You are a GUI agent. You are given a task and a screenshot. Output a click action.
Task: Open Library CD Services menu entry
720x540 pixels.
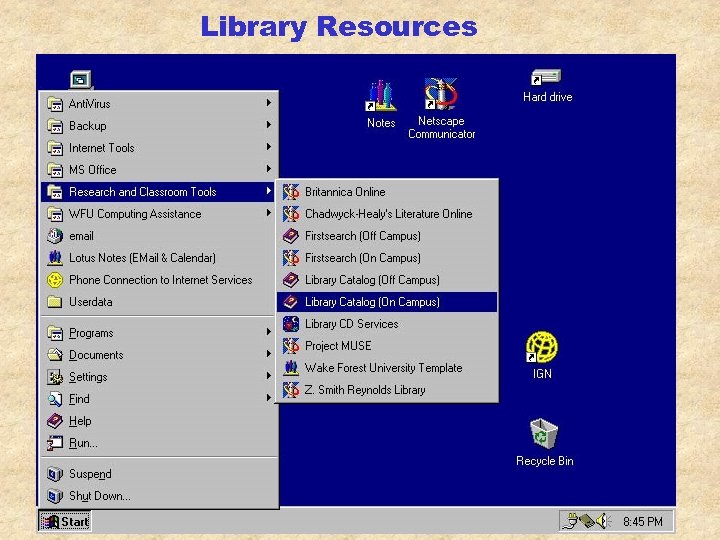[x=387, y=324]
